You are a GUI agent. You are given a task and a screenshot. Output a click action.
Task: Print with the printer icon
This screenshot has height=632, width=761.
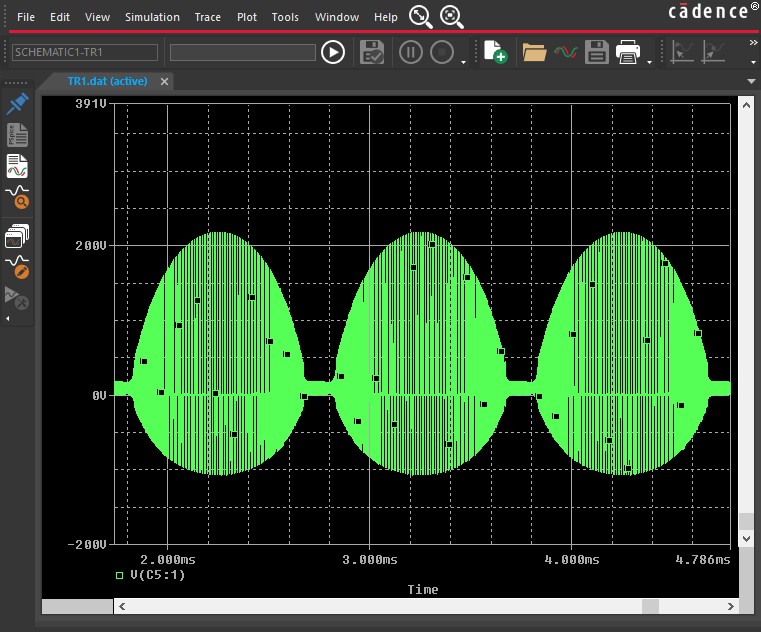[x=628, y=52]
